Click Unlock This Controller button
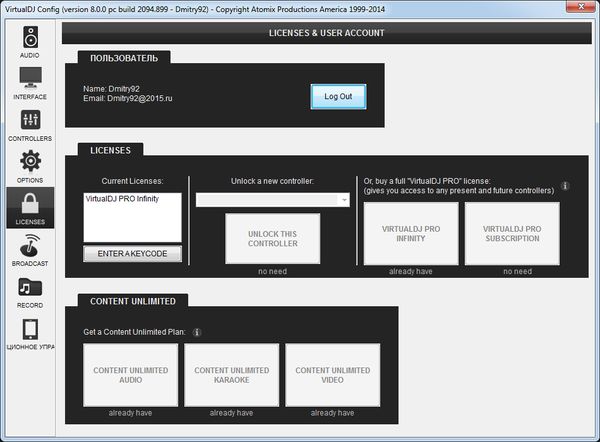The width and height of the screenshot is (600, 442). (272, 239)
